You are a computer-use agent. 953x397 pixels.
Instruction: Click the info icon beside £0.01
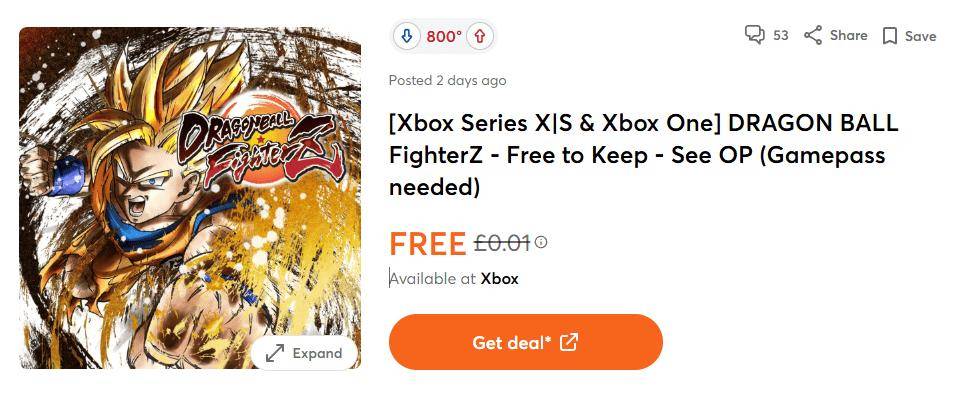click(541, 243)
